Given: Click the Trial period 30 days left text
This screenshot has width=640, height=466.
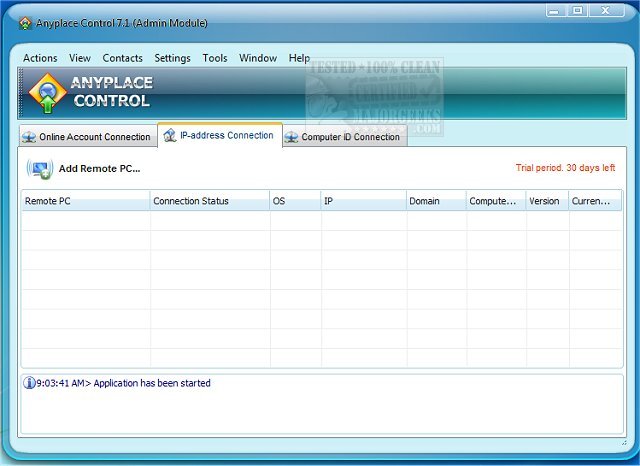Looking at the screenshot, I should point(565,168).
